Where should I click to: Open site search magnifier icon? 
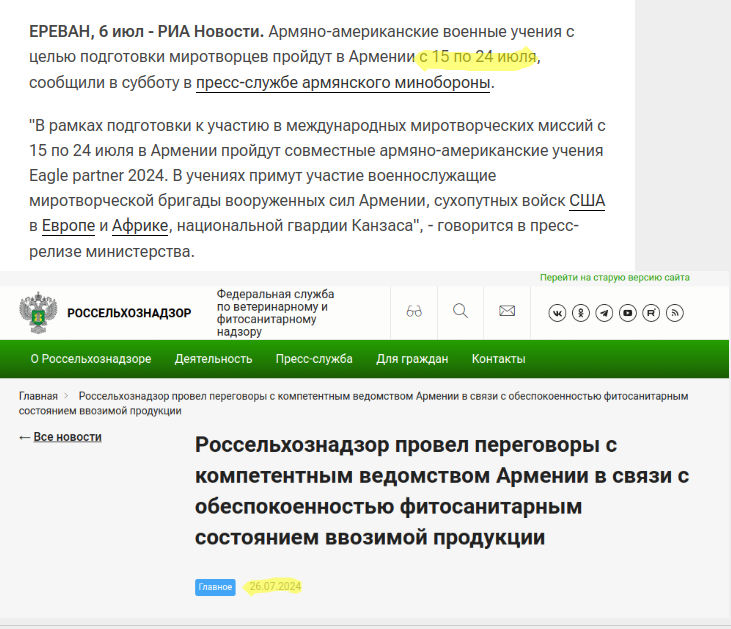tap(461, 311)
